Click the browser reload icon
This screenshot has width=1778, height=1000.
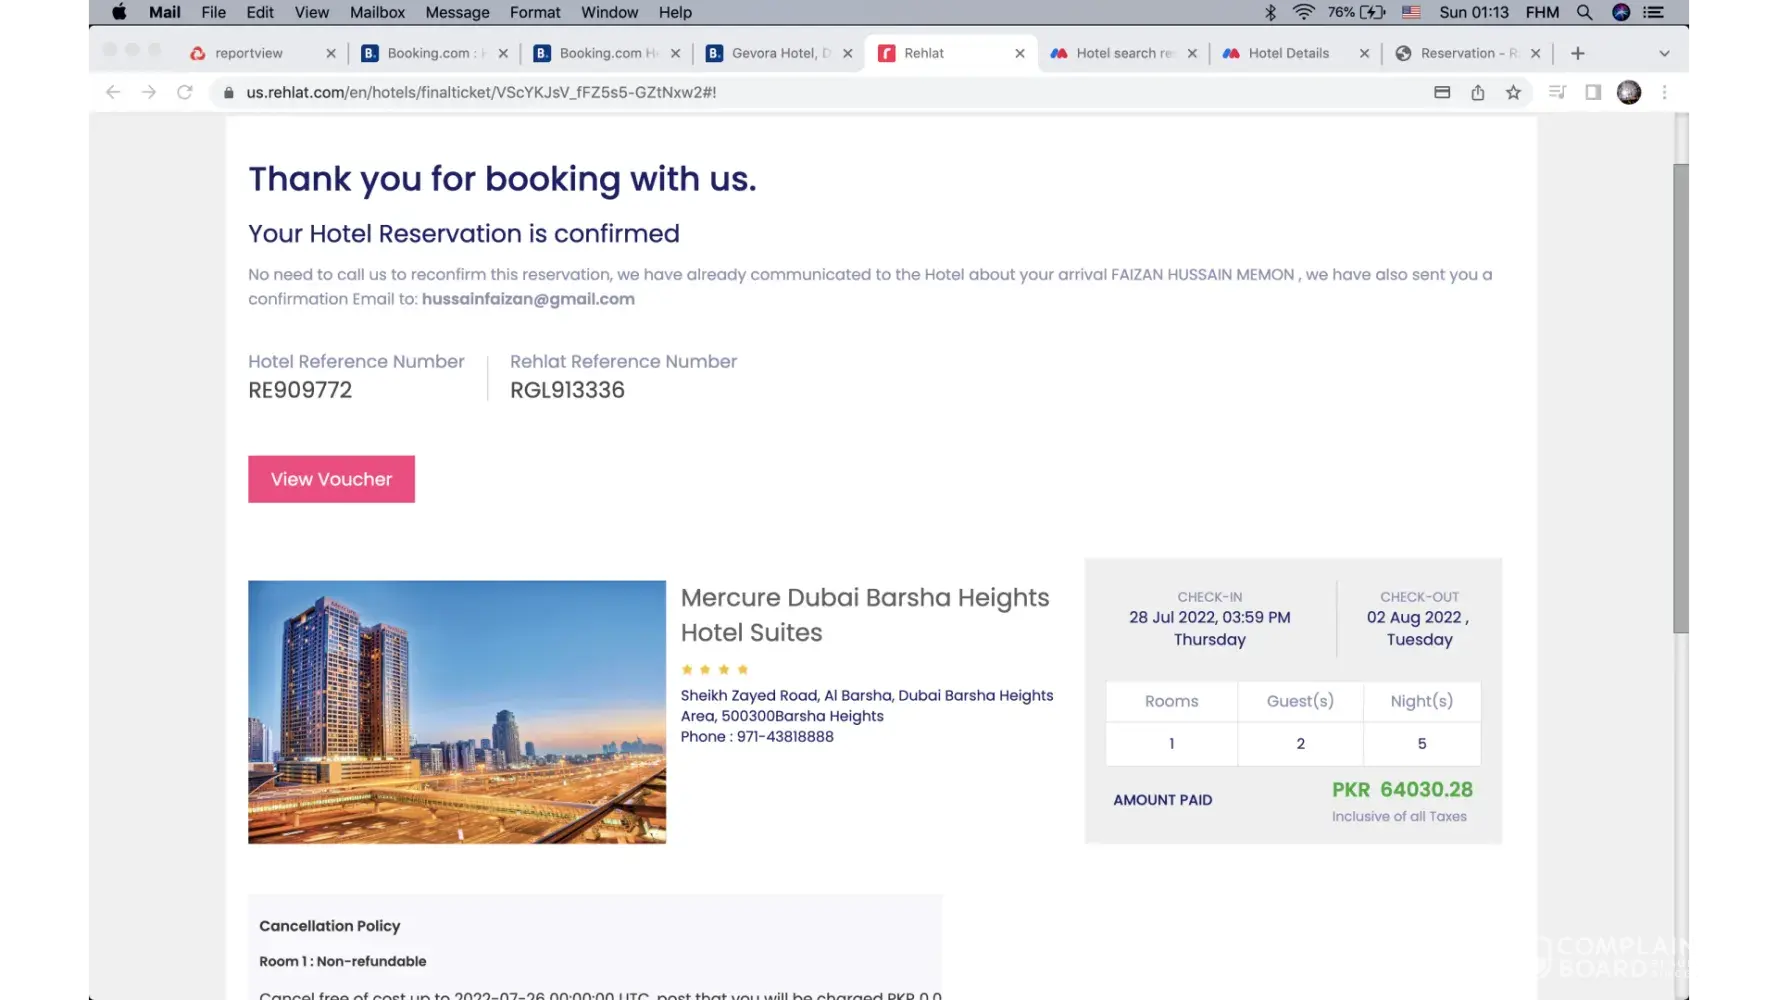click(x=185, y=92)
